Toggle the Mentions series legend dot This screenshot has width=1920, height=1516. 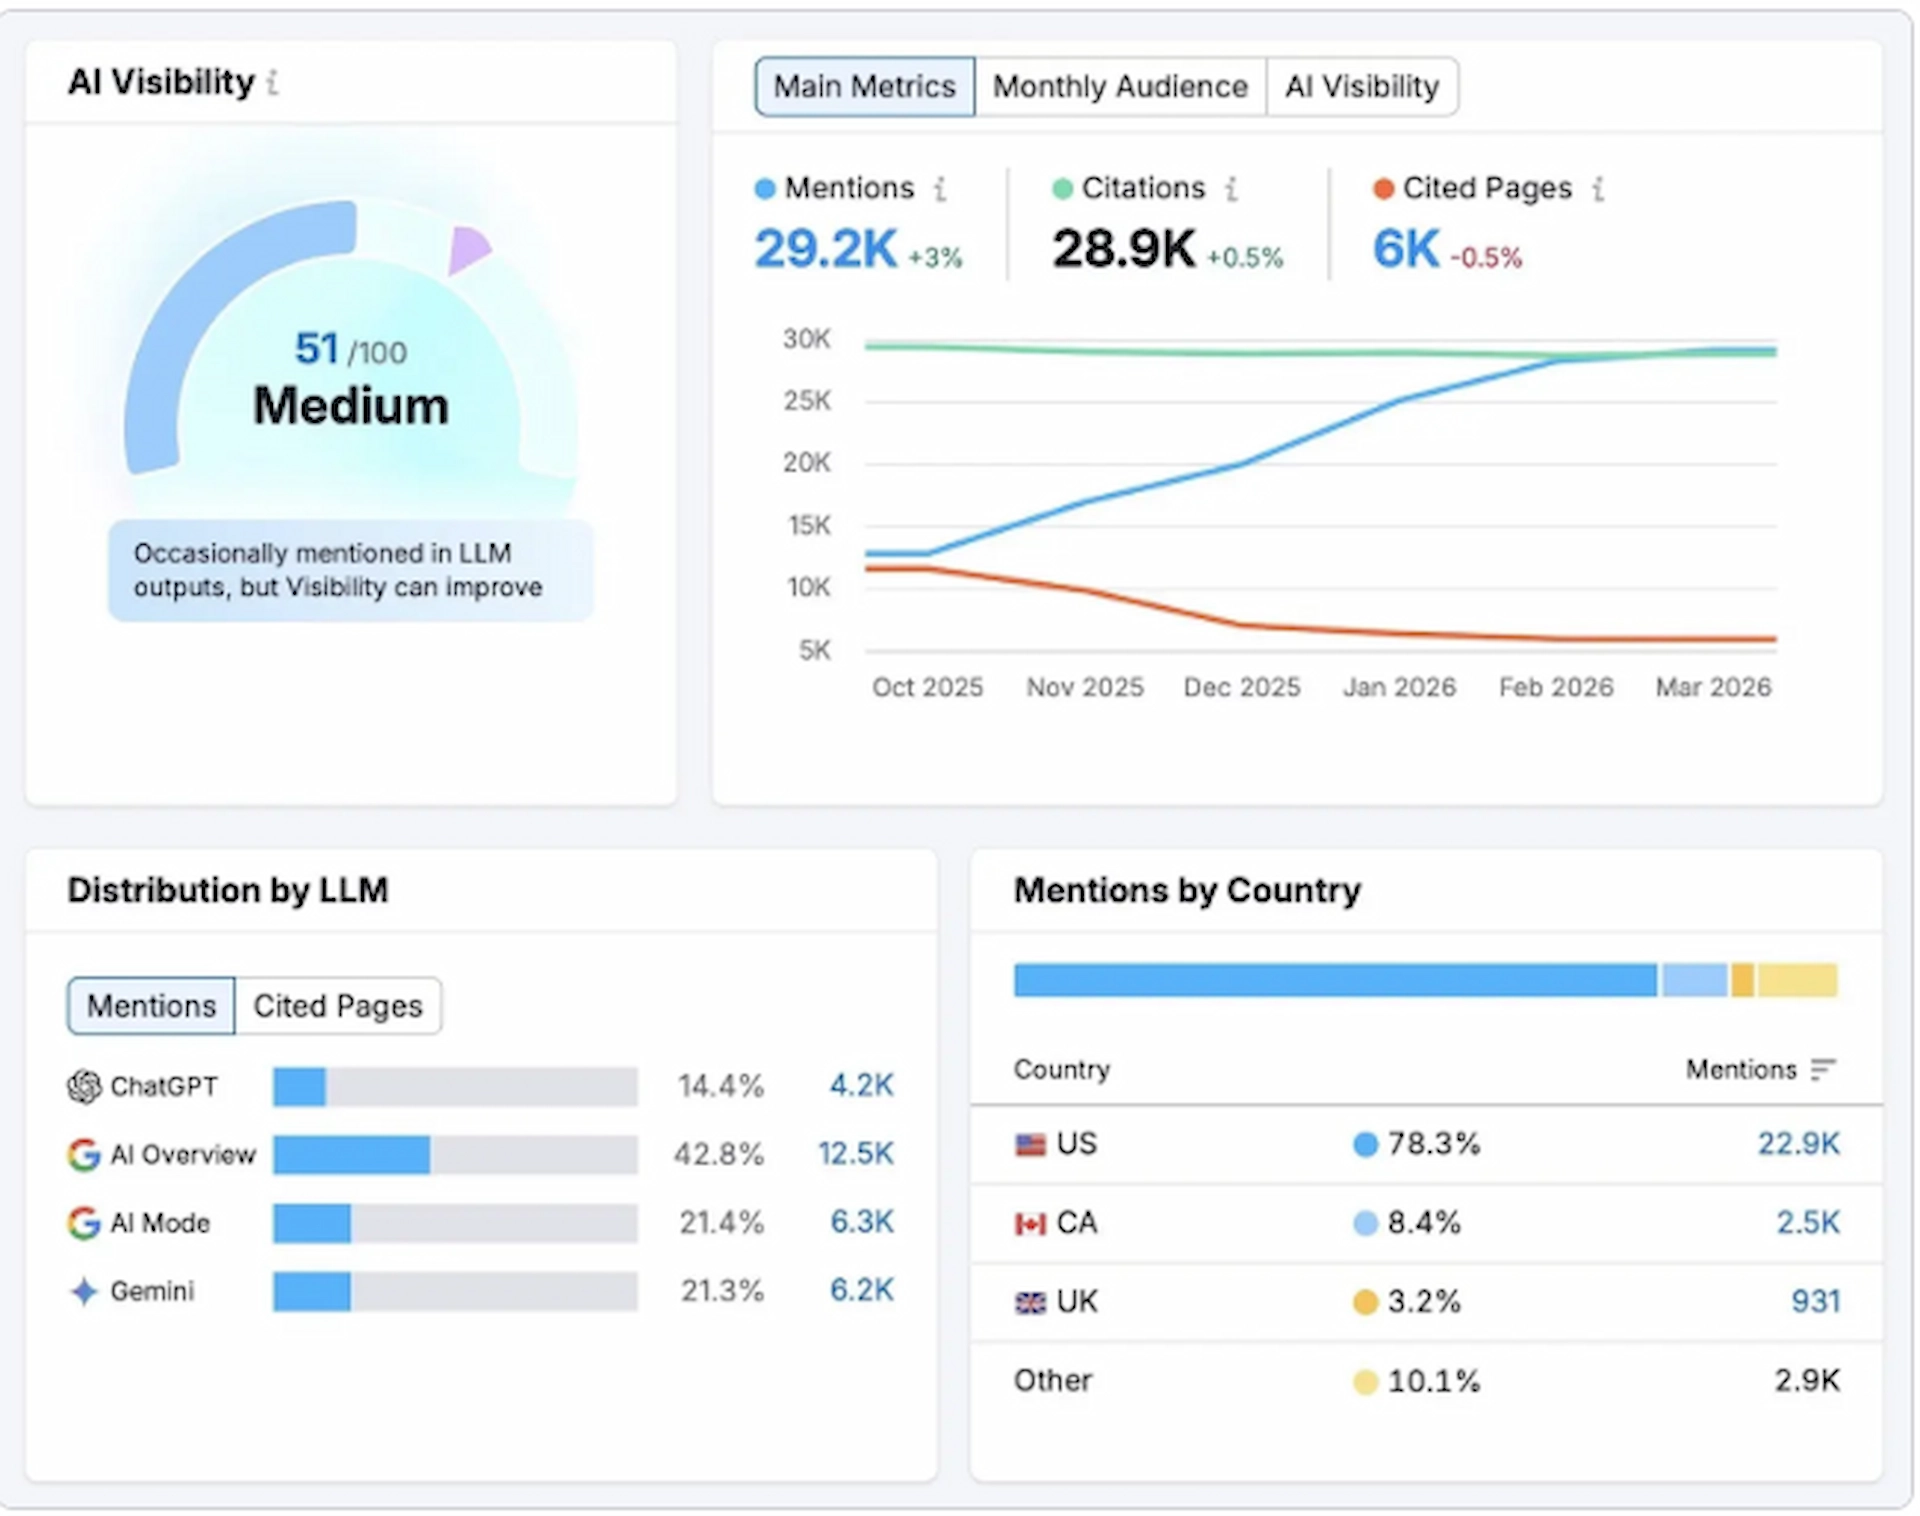pyautogui.click(x=765, y=189)
